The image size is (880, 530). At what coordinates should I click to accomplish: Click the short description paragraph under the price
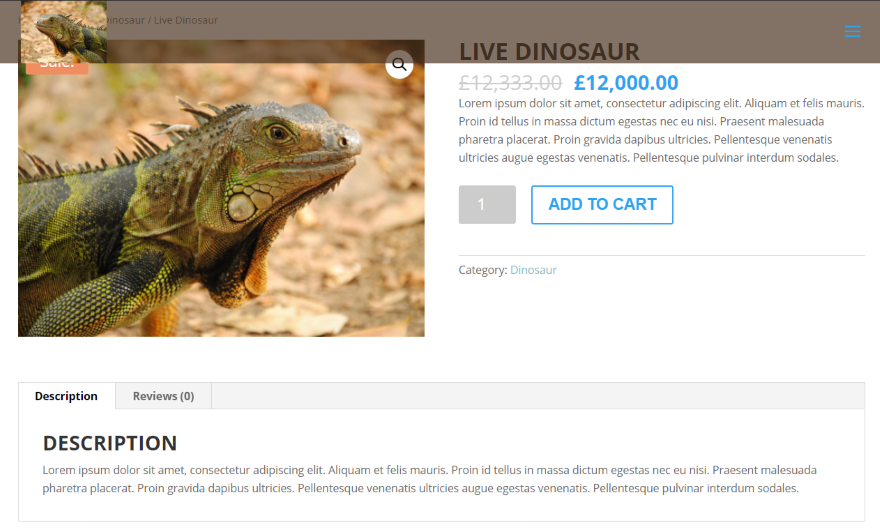point(660,130)
